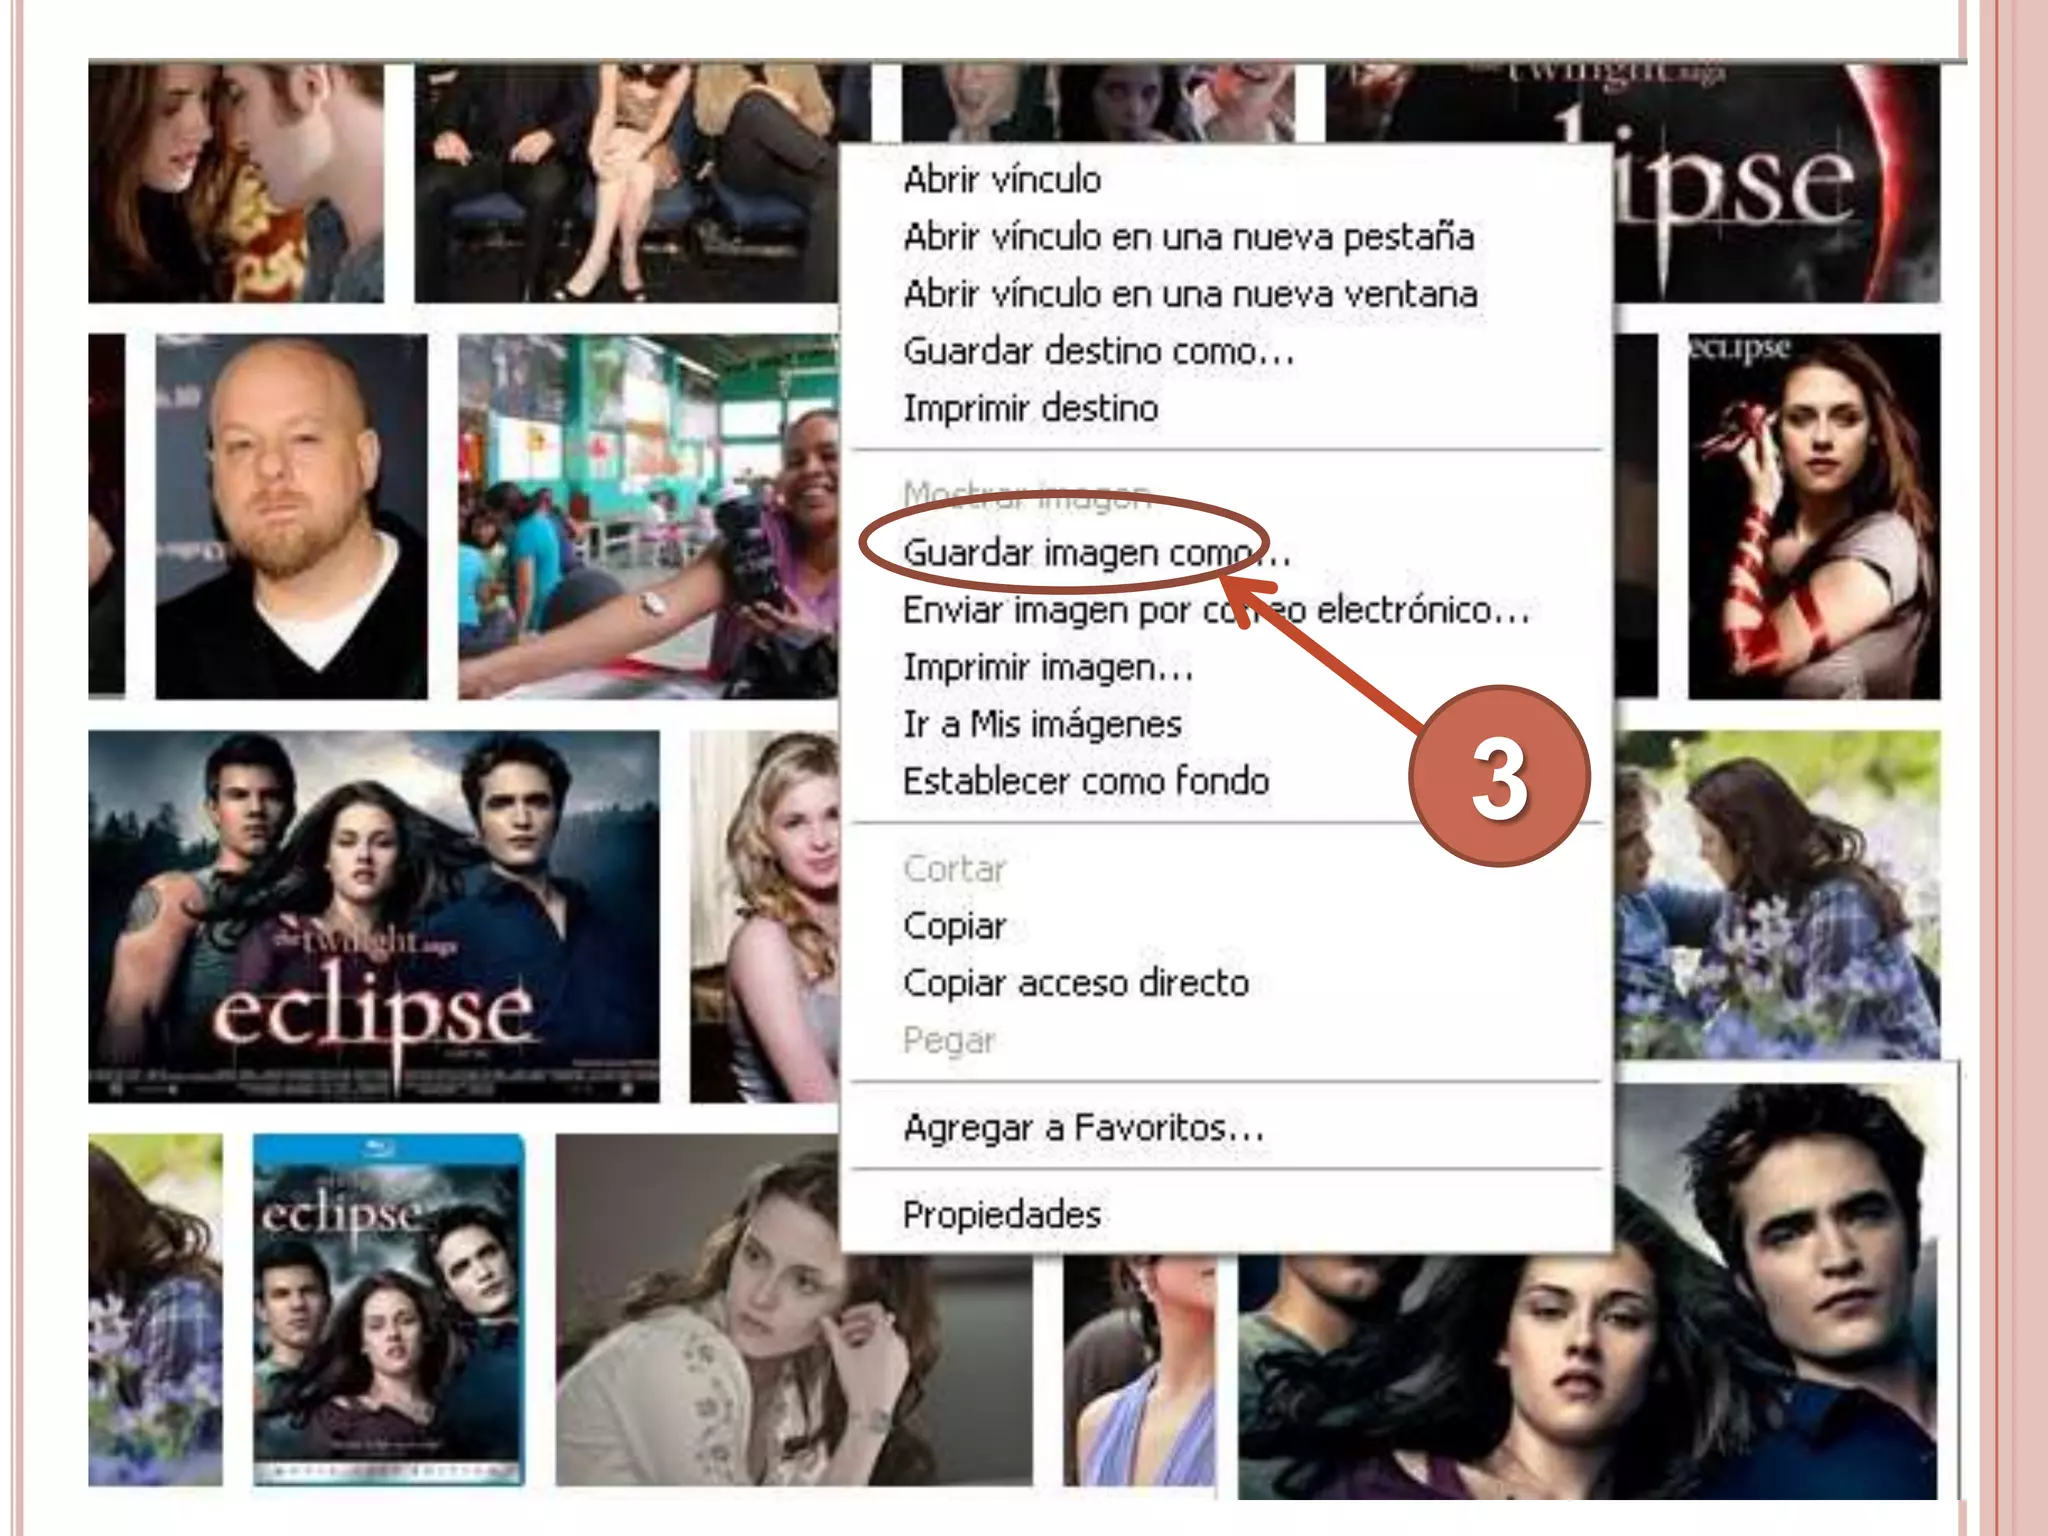Open thumbnail of woman holding red ribbon
Image resolution: width=2048 pixels, height=1536 pixels.
pos(1814,516)
